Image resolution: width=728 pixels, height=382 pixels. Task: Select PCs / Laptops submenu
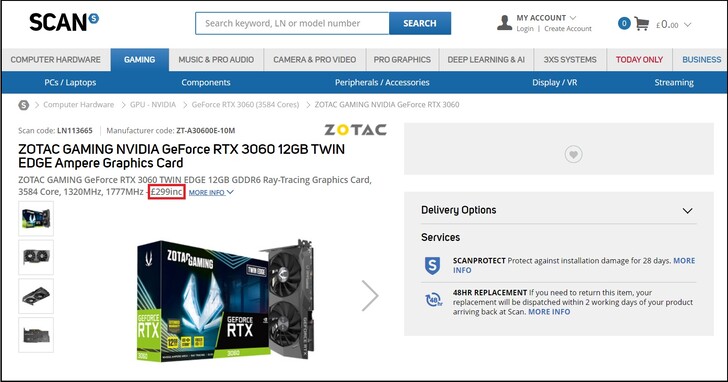point(70,83)
